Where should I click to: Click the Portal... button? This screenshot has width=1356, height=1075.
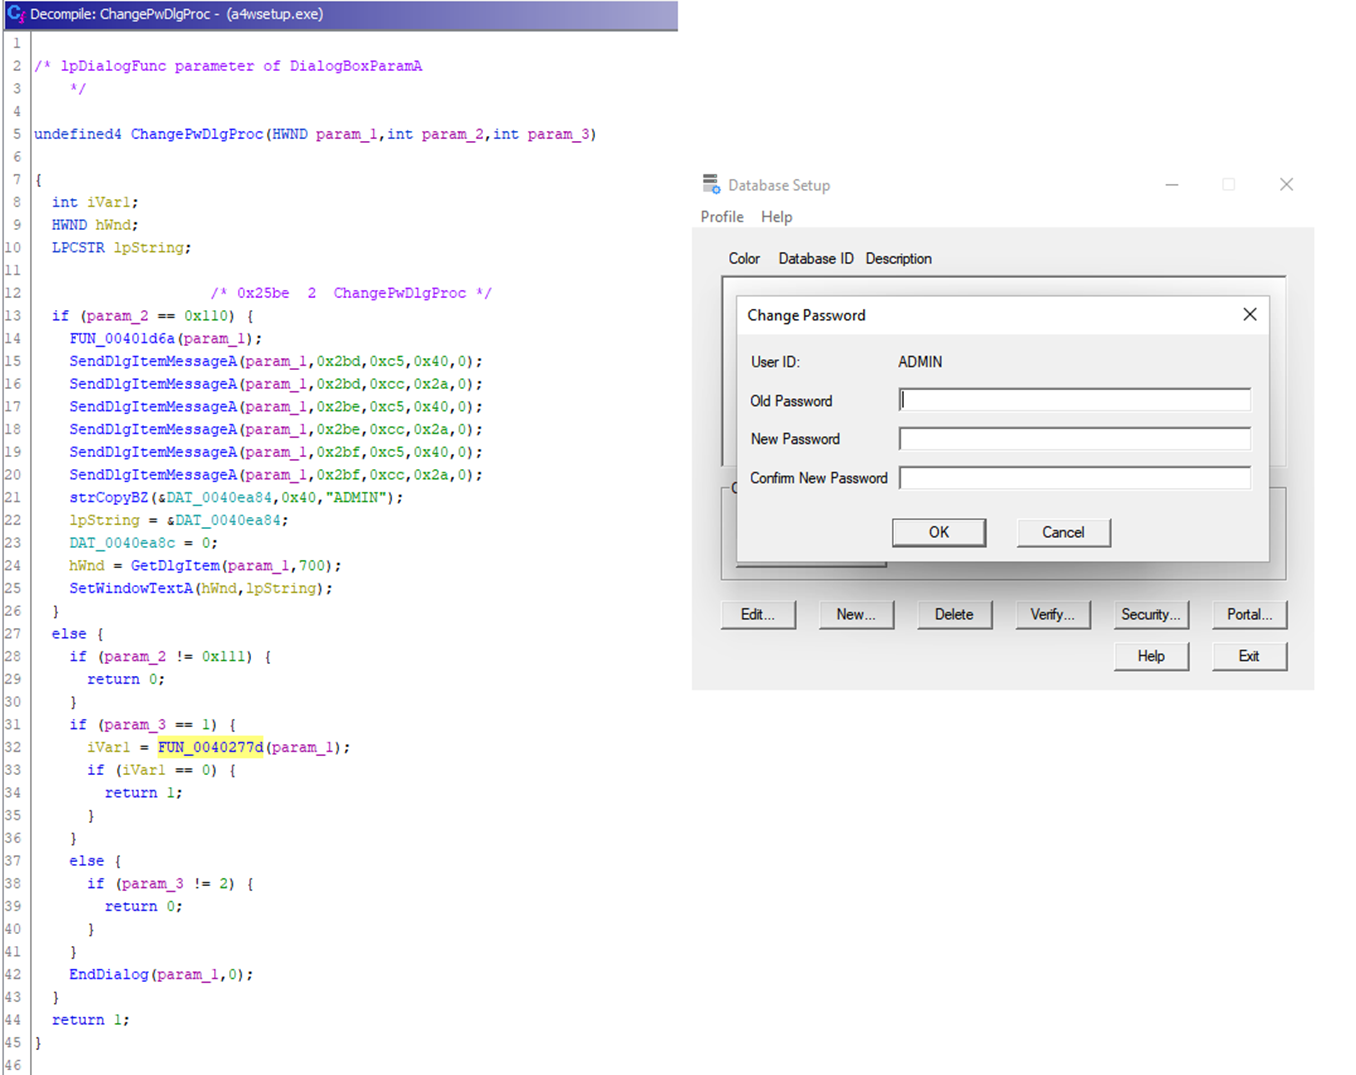click(1248, 614)
